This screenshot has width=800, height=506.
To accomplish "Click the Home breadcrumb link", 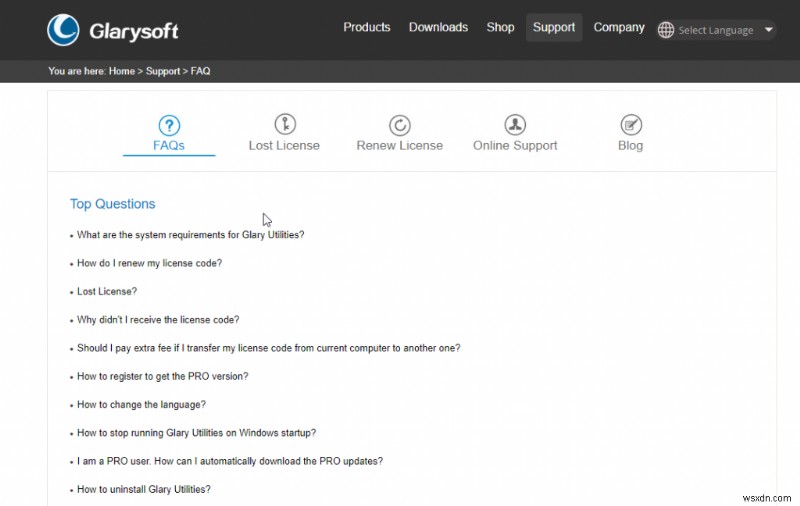I will [x=121, y=71].
